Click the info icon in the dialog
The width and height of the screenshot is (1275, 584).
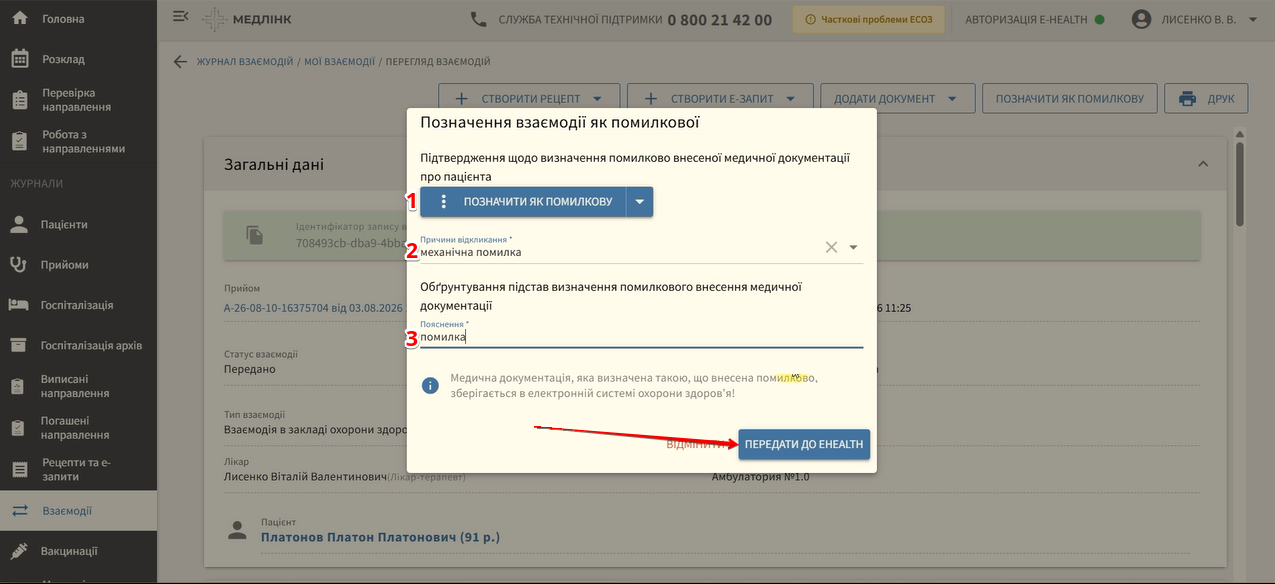click(x=430, y=385)
